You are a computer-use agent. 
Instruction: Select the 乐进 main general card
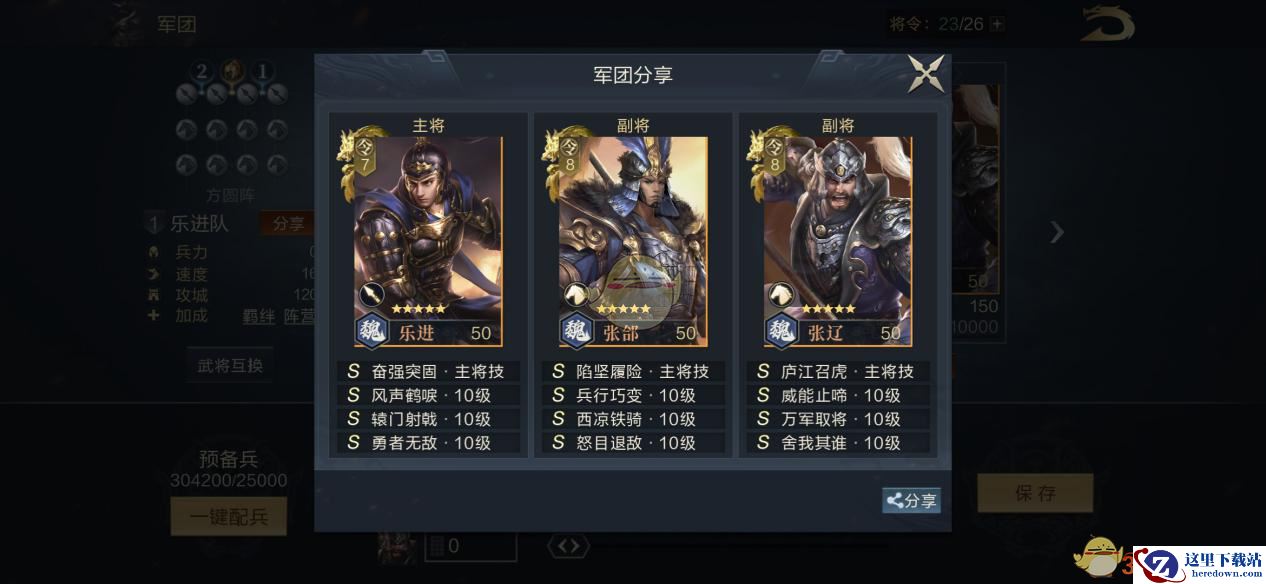[x=429, y=241]
